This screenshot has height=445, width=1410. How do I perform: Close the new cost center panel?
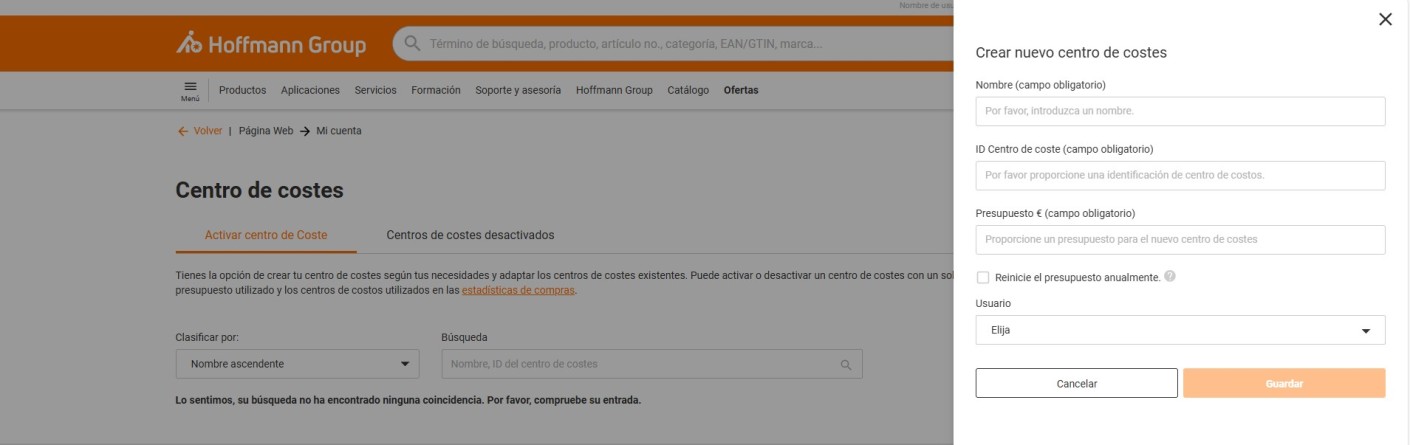point(1385,19)
